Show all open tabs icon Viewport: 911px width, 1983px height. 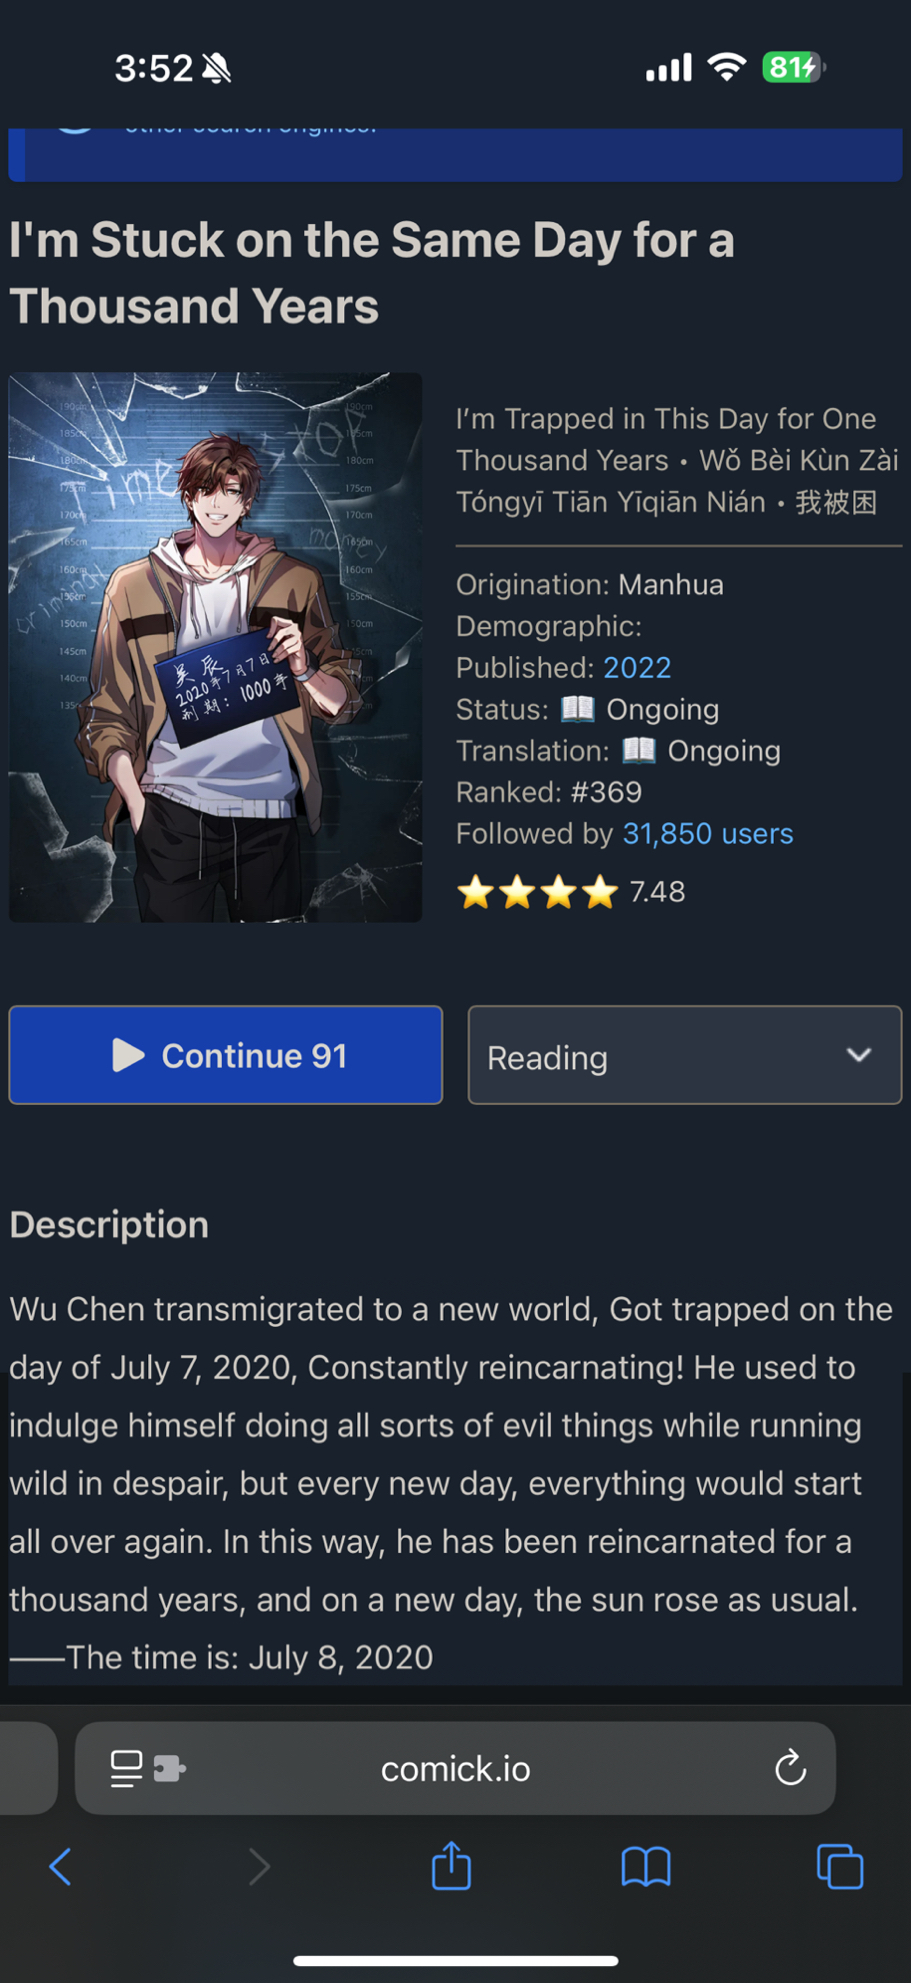[840, 1866]
